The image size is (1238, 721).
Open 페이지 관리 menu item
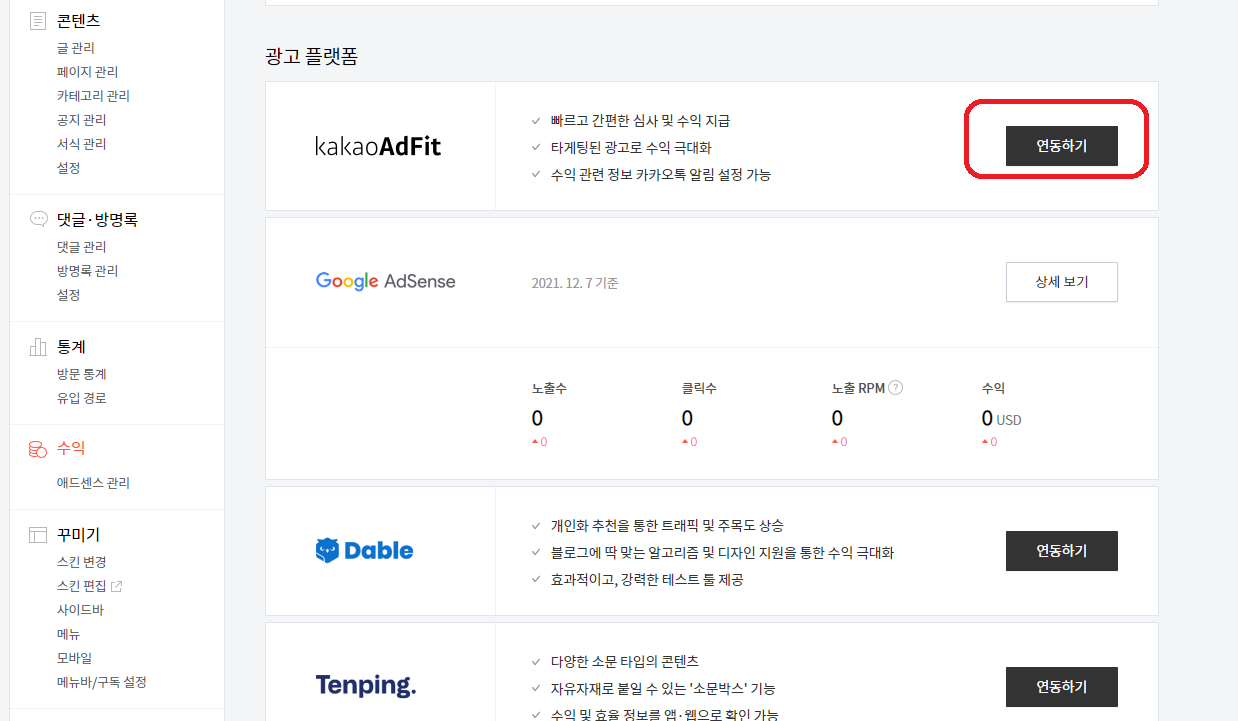click(87, 72)
